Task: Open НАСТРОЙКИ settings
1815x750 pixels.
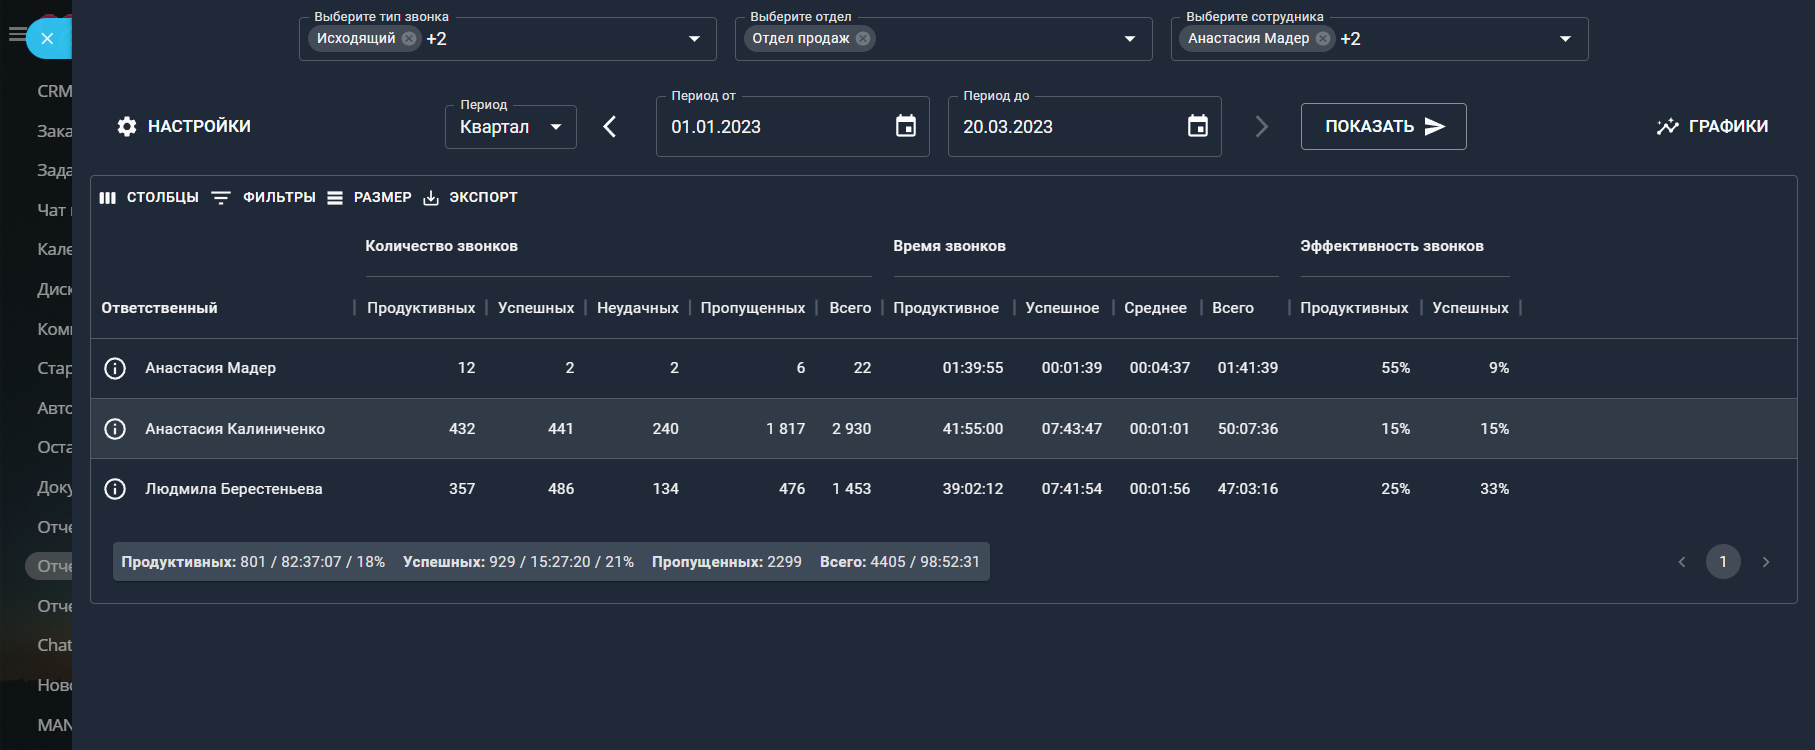Action: pyautogui.click(x=184, y=127)
